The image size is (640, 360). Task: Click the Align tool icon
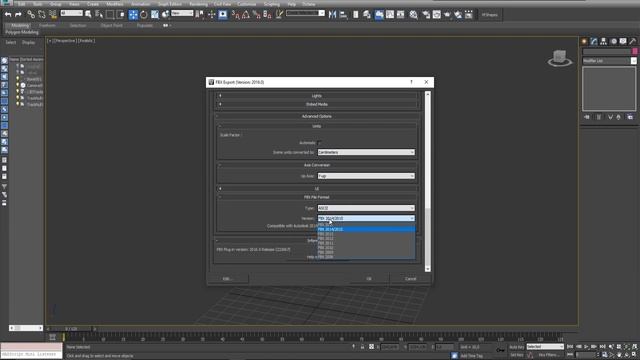pos(344,15)
